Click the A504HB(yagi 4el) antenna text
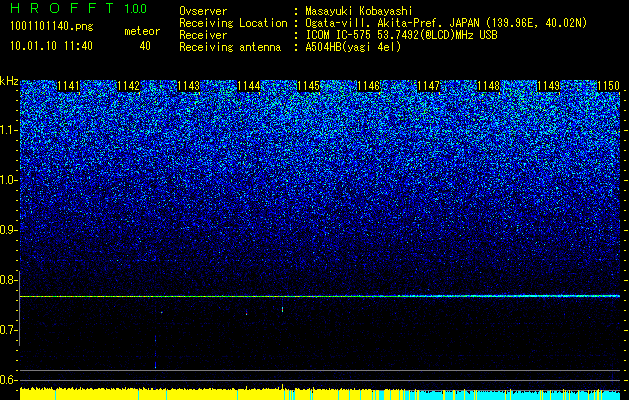 pyautogui.click(x=353, y=48)
